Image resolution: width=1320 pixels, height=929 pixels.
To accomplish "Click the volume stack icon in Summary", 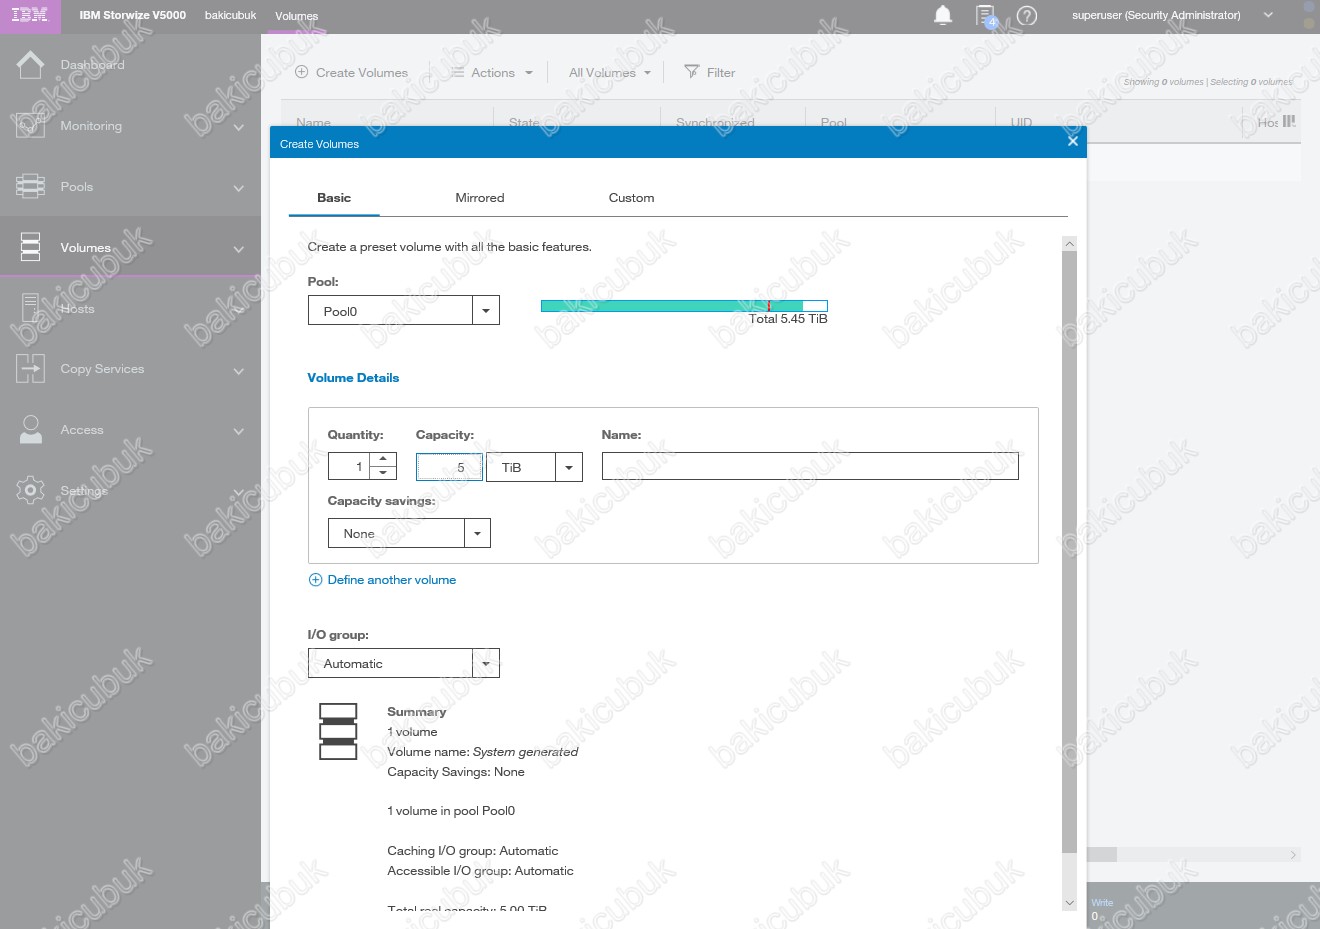I will 338,732.
